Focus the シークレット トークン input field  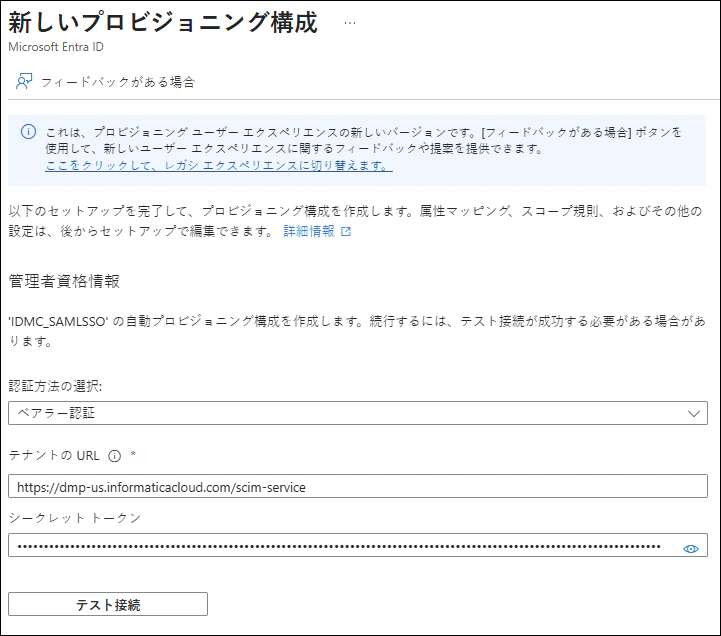pyautogui.click(x=358, y=545)
